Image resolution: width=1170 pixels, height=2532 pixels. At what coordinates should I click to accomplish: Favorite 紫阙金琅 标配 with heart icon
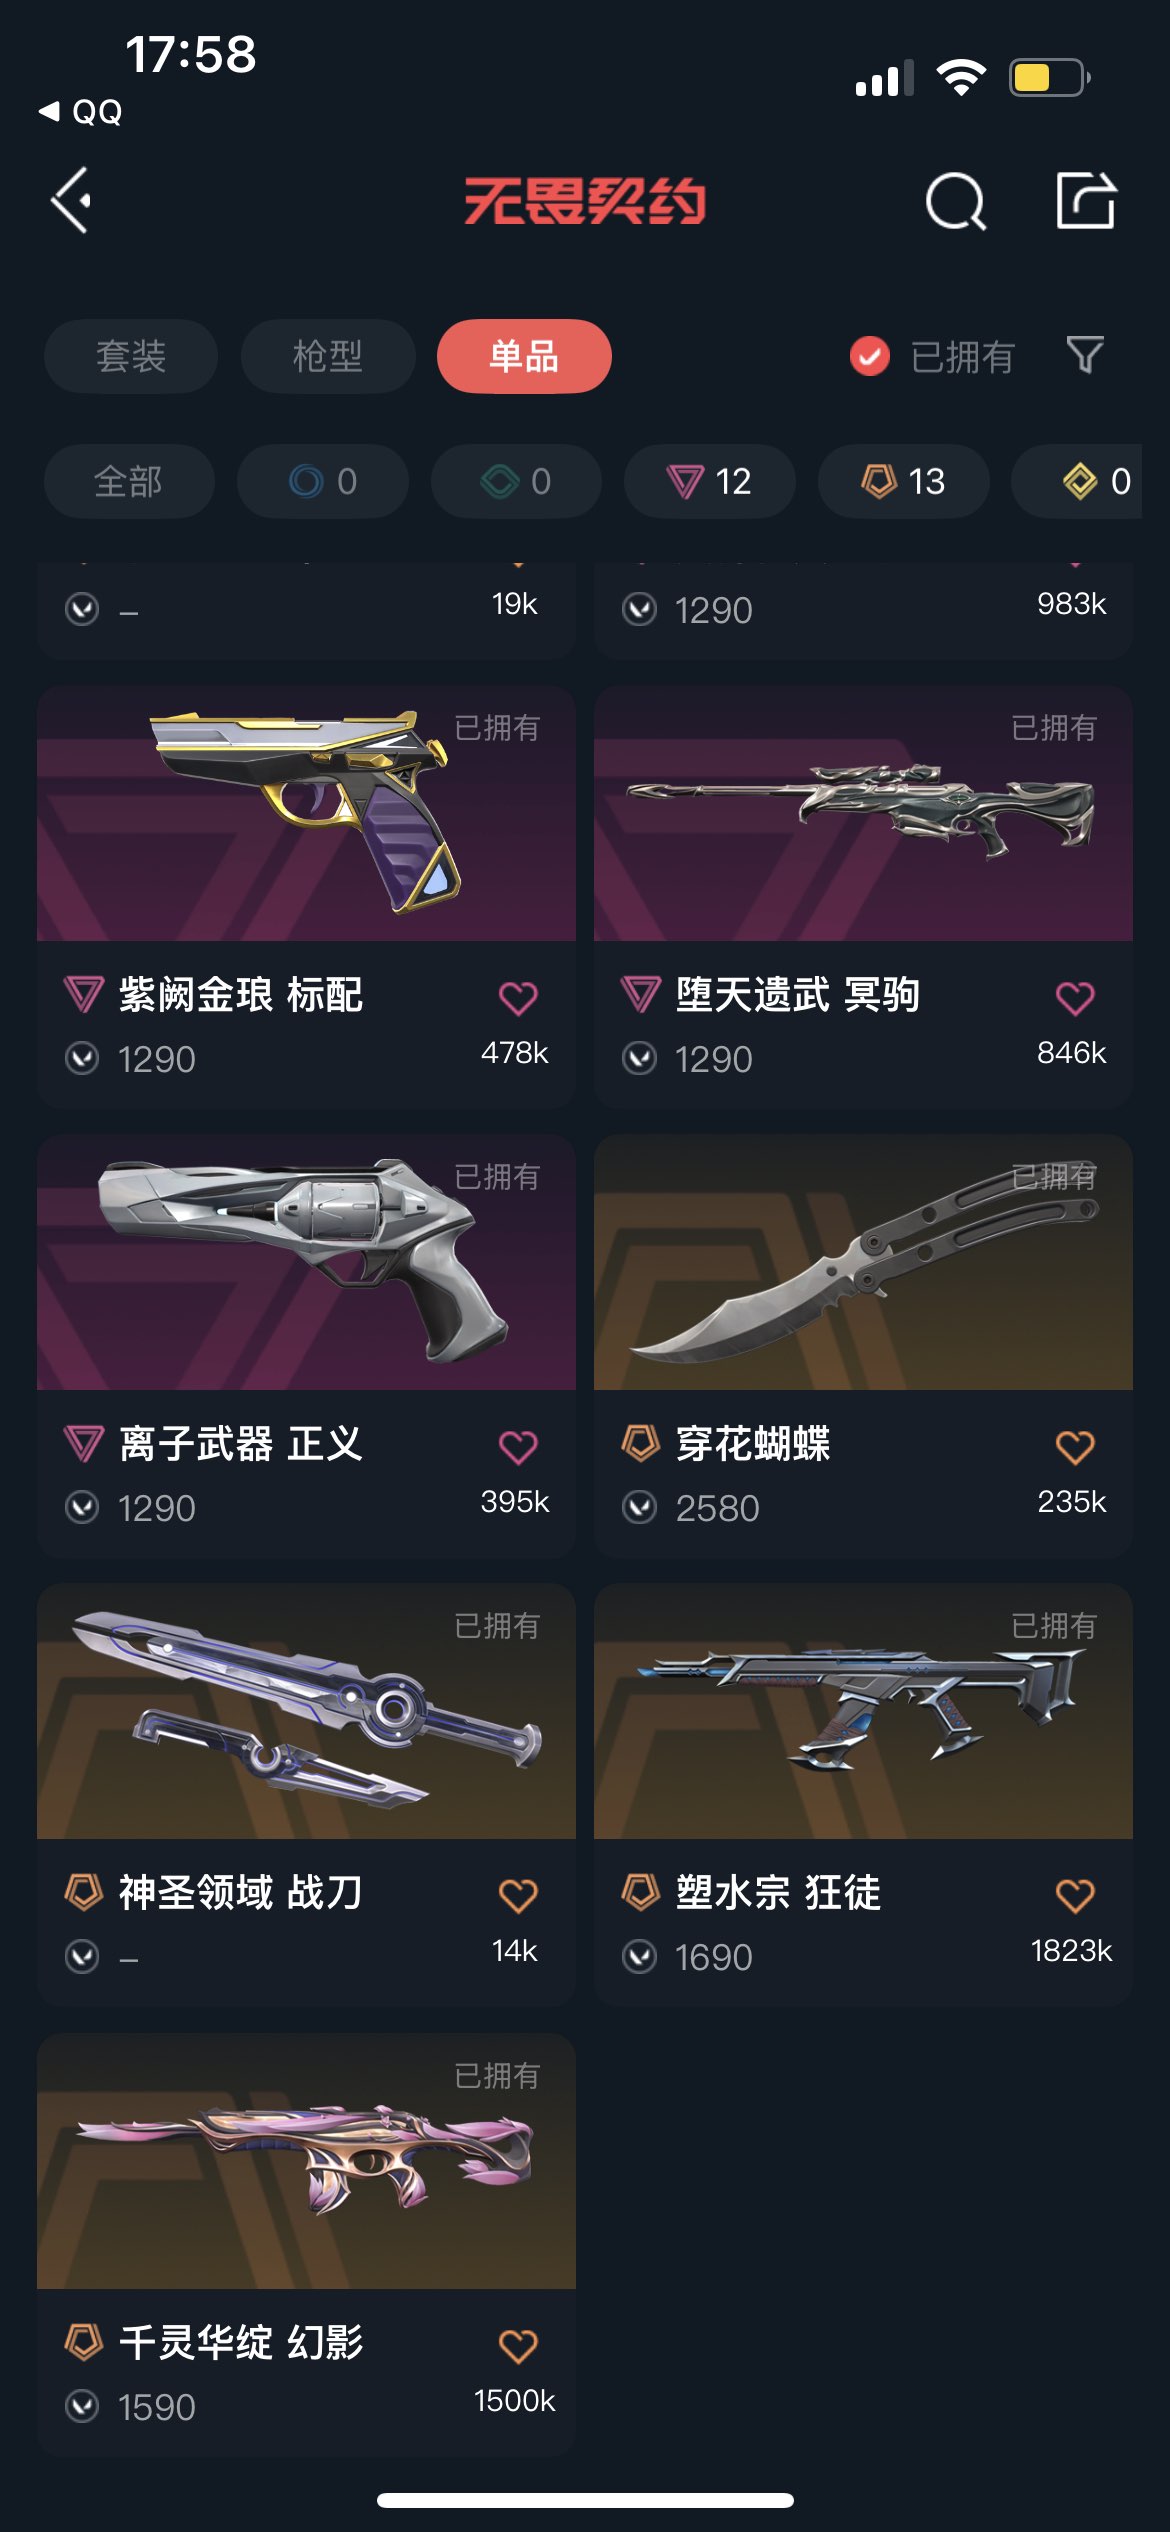point(518,997)
